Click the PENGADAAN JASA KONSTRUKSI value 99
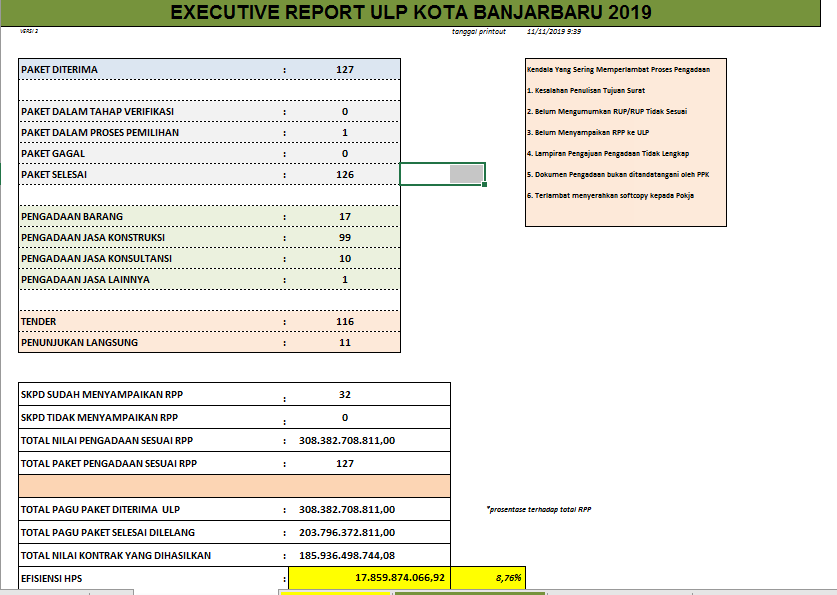 point(345,237)
